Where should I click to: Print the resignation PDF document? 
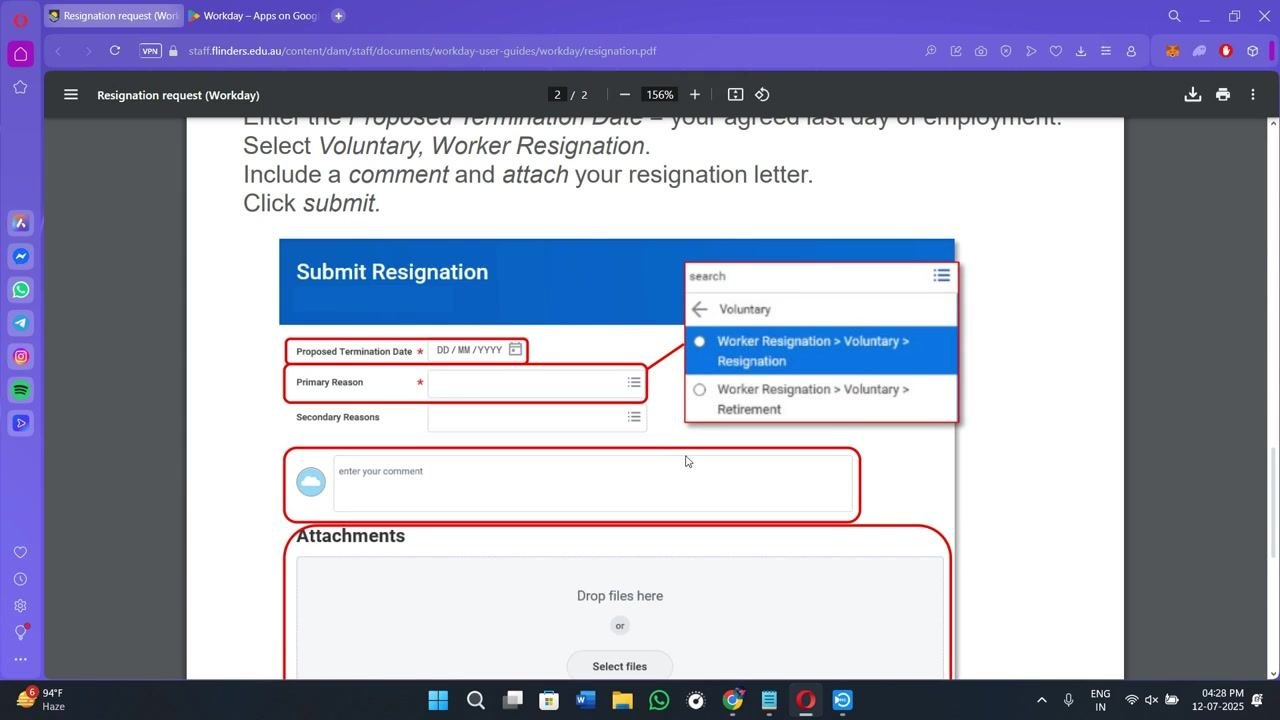coord(1222,95)
